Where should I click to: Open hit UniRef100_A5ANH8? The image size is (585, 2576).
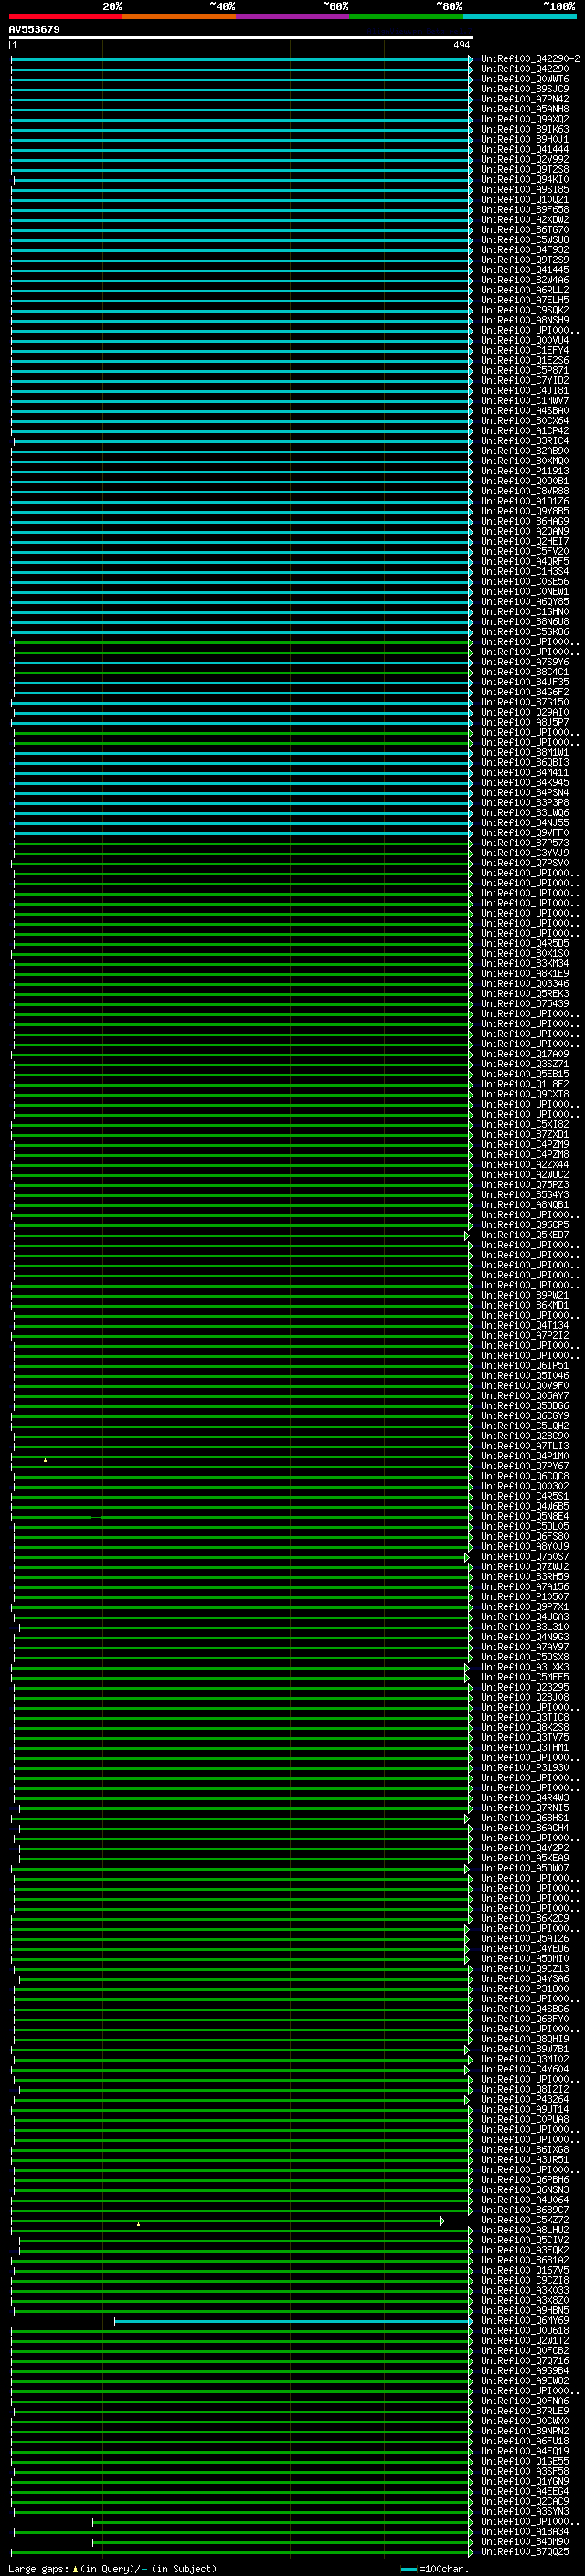click(525, 109)
